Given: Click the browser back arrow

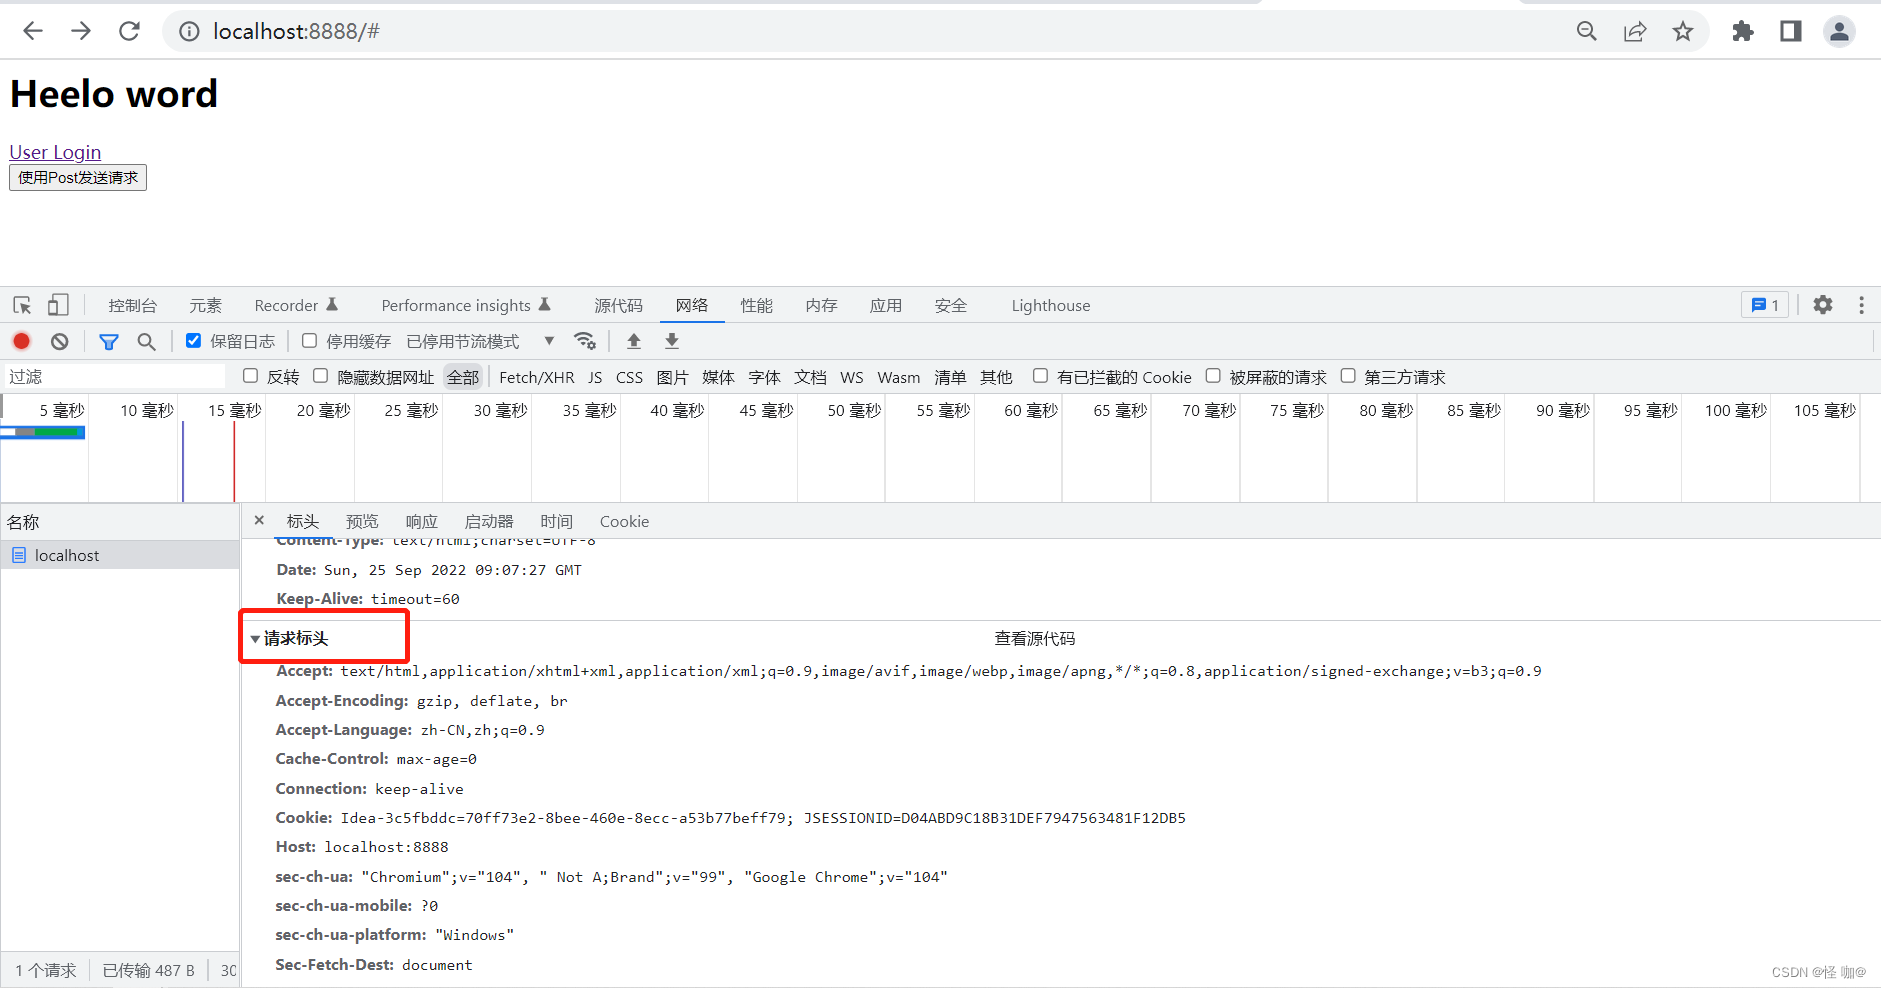Looking at the screenshot, I should pyautogui.click(x=33, y=31).
